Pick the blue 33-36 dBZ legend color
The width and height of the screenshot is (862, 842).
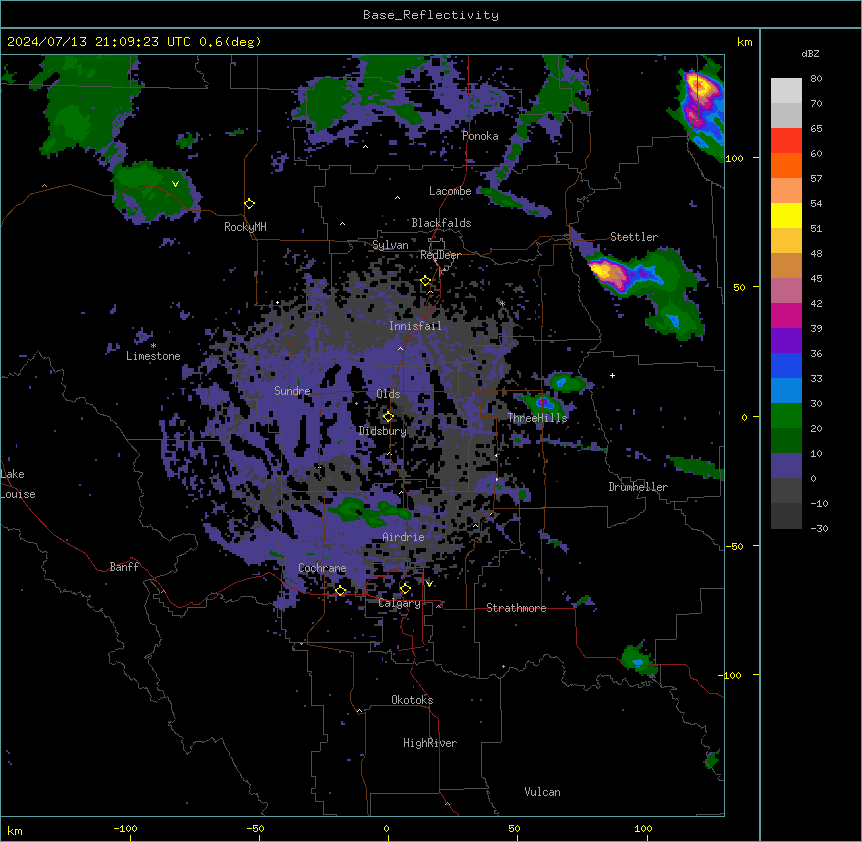(x=786, y=366)
